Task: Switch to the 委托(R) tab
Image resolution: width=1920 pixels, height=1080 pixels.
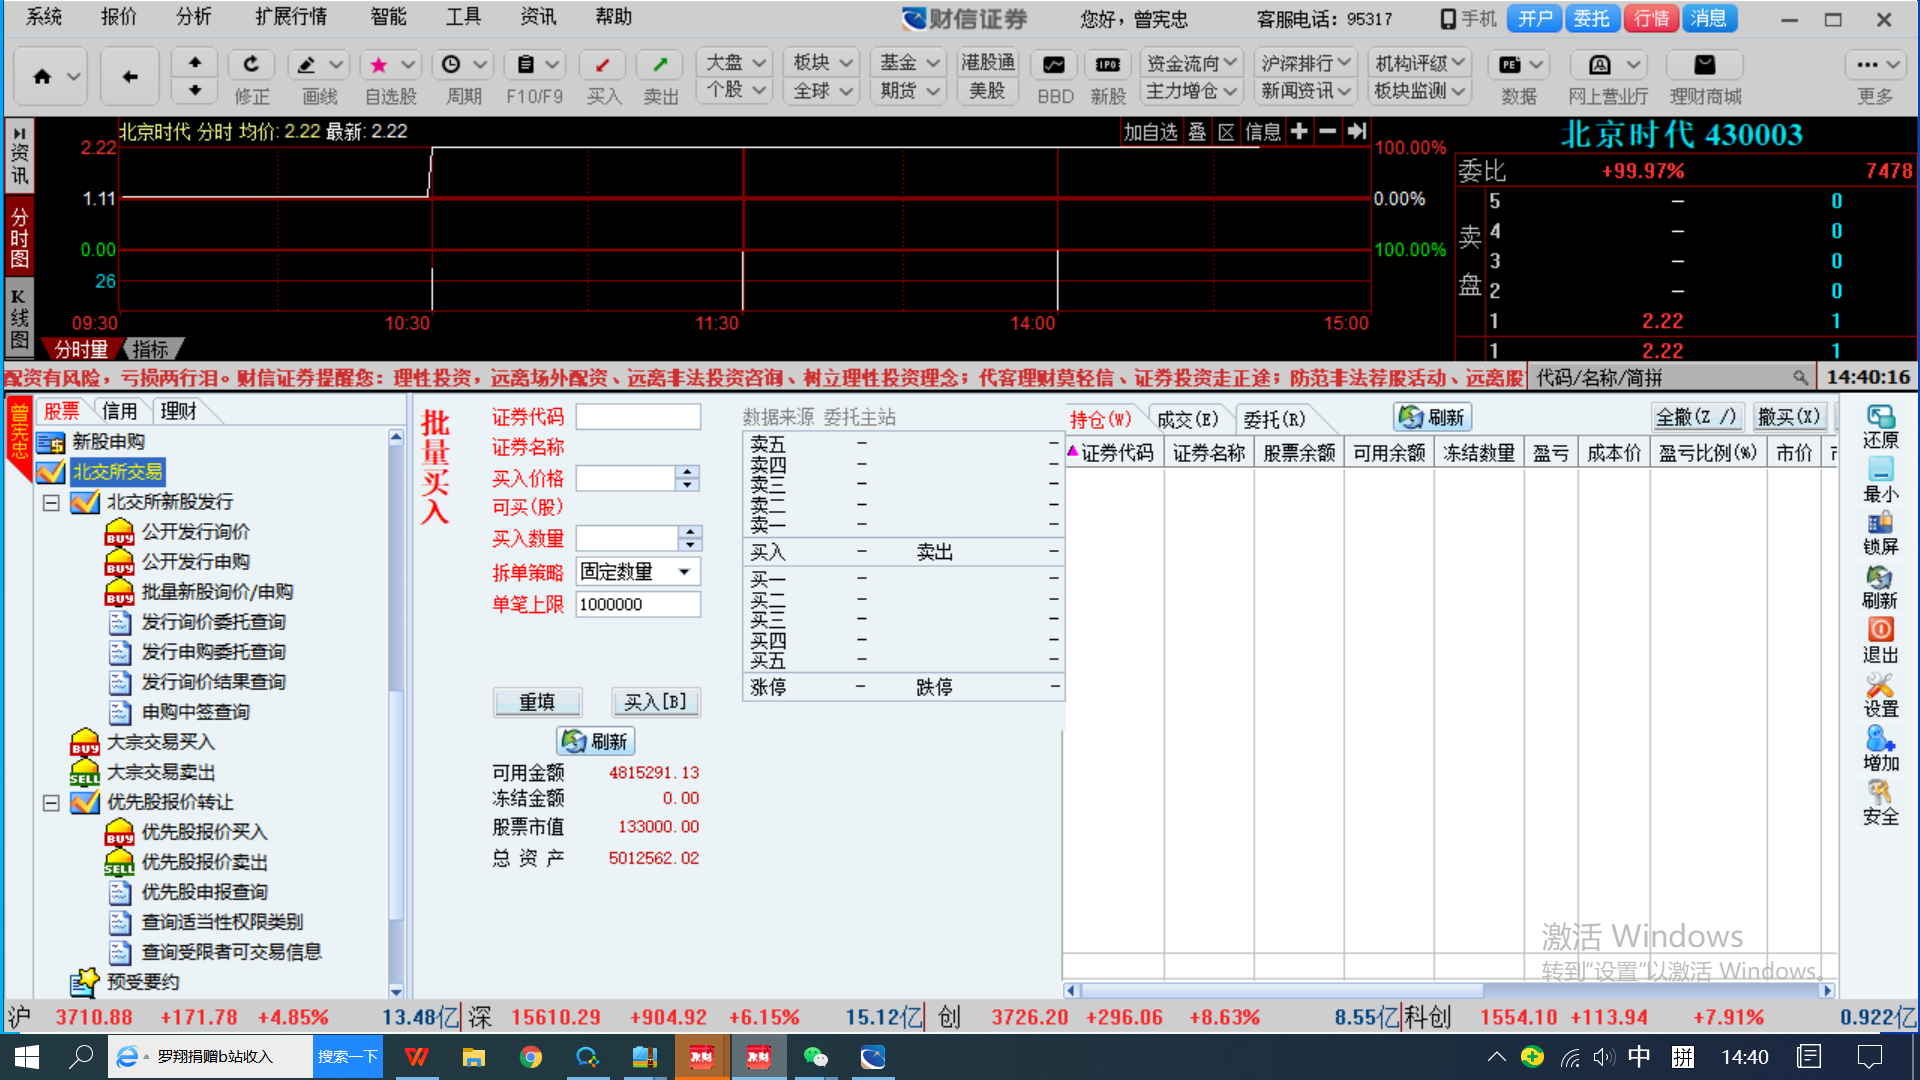Action: click(1274, 419)
